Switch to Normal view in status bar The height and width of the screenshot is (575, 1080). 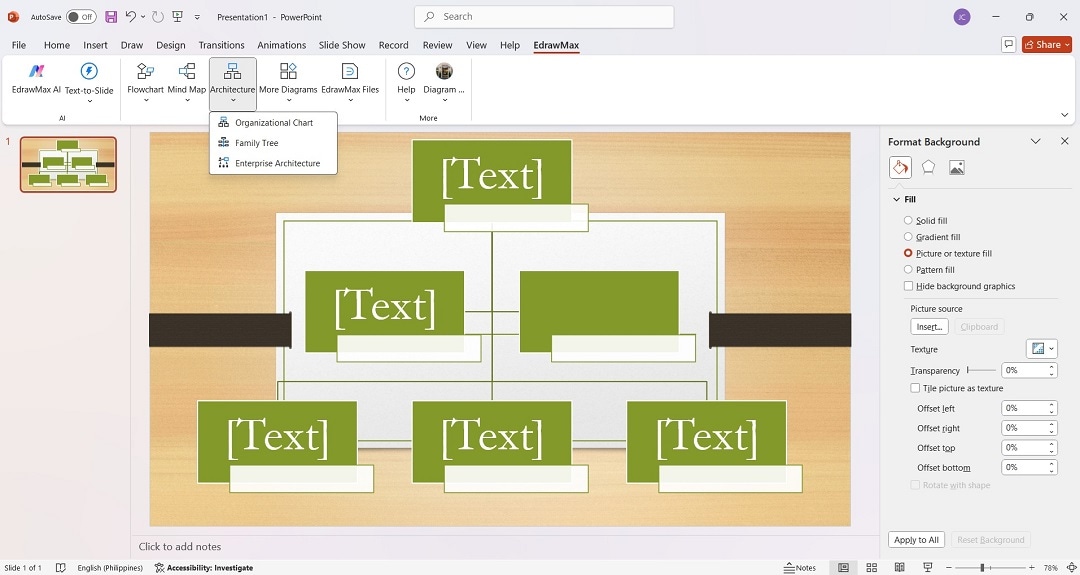[843, 568]
